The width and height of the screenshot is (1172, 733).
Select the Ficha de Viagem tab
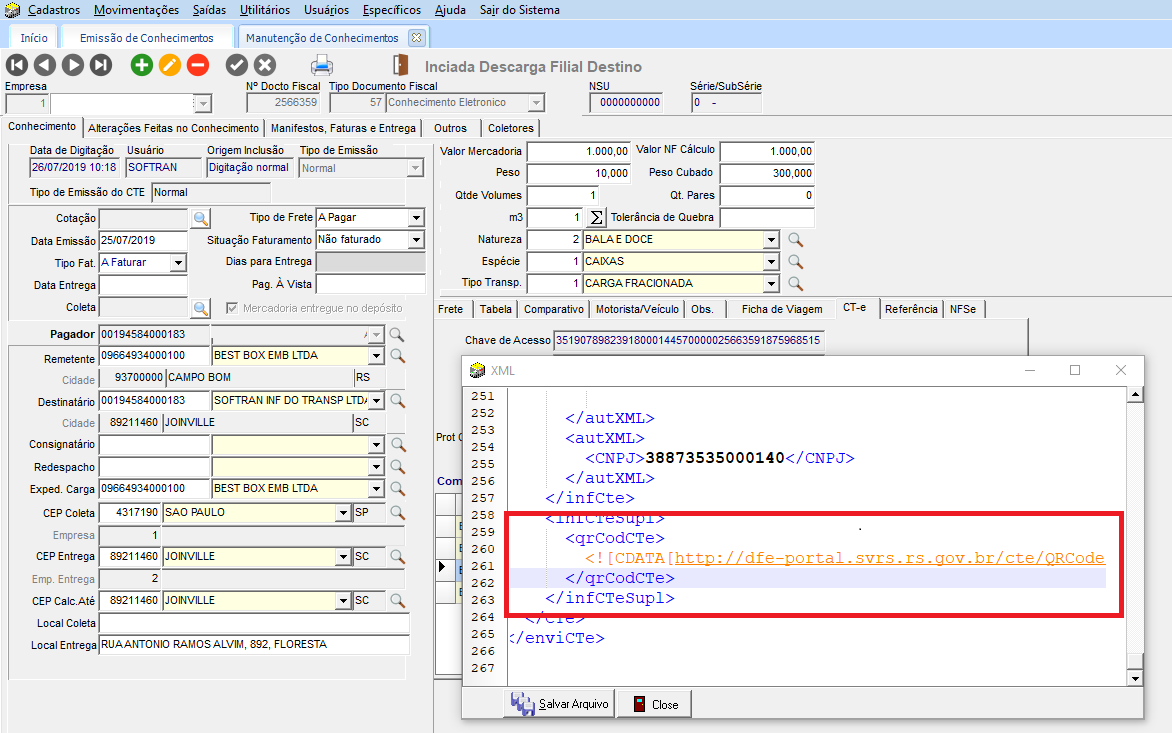click(782, 309)
